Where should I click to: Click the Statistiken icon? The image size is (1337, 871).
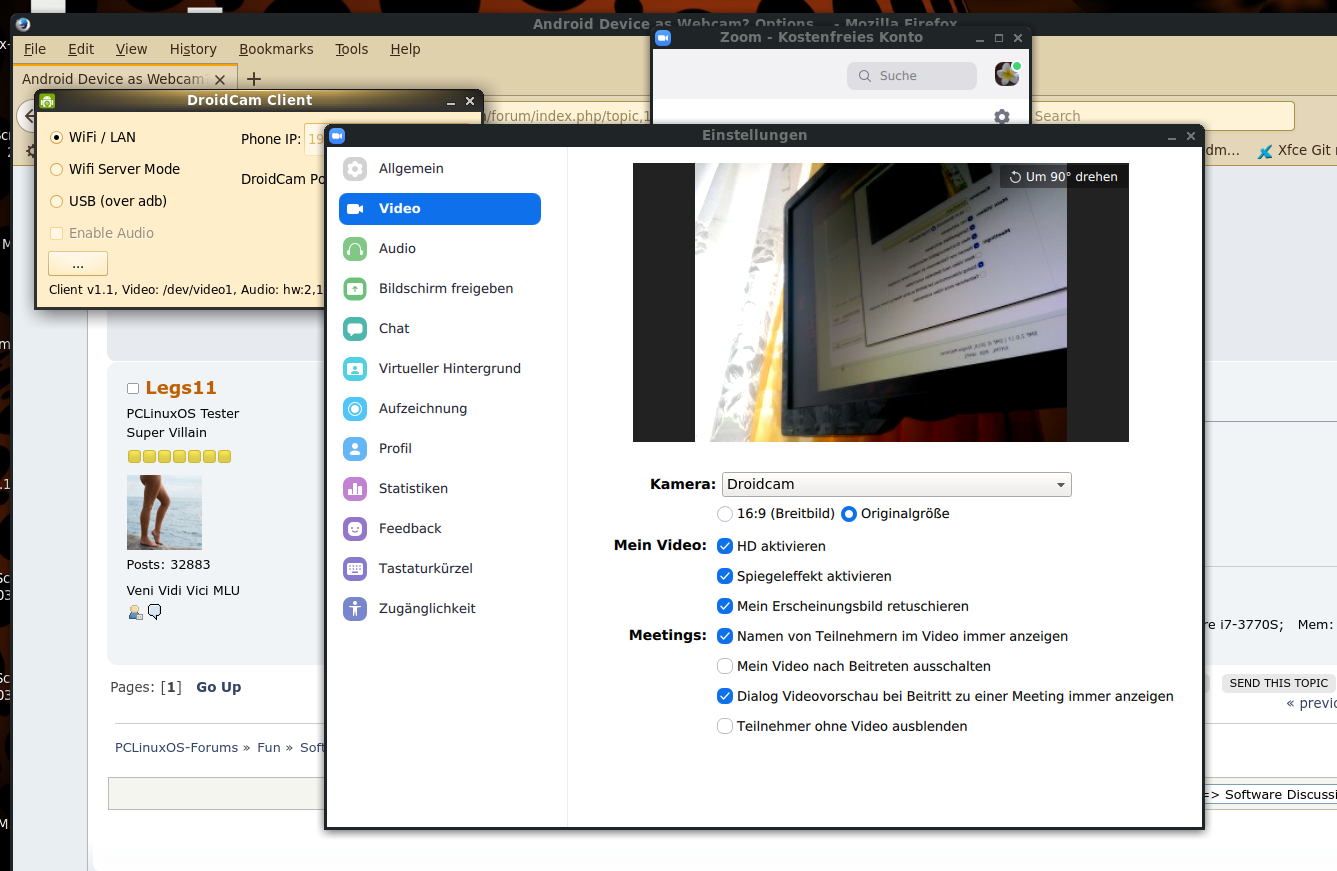point(355,489)
